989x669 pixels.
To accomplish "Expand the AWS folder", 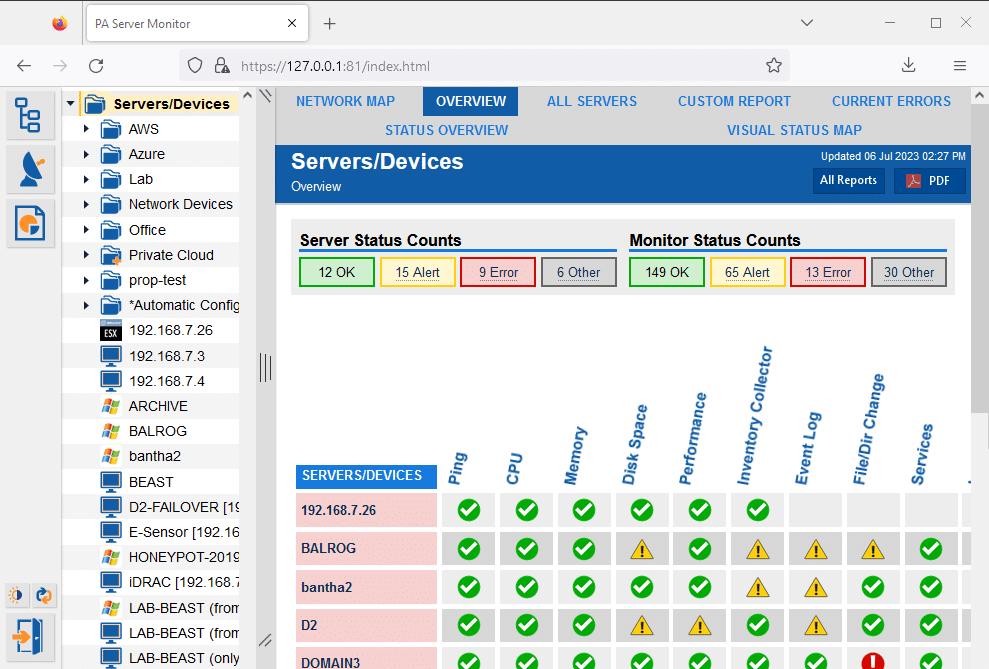I will pyautogui.click(x=86, y=129).
